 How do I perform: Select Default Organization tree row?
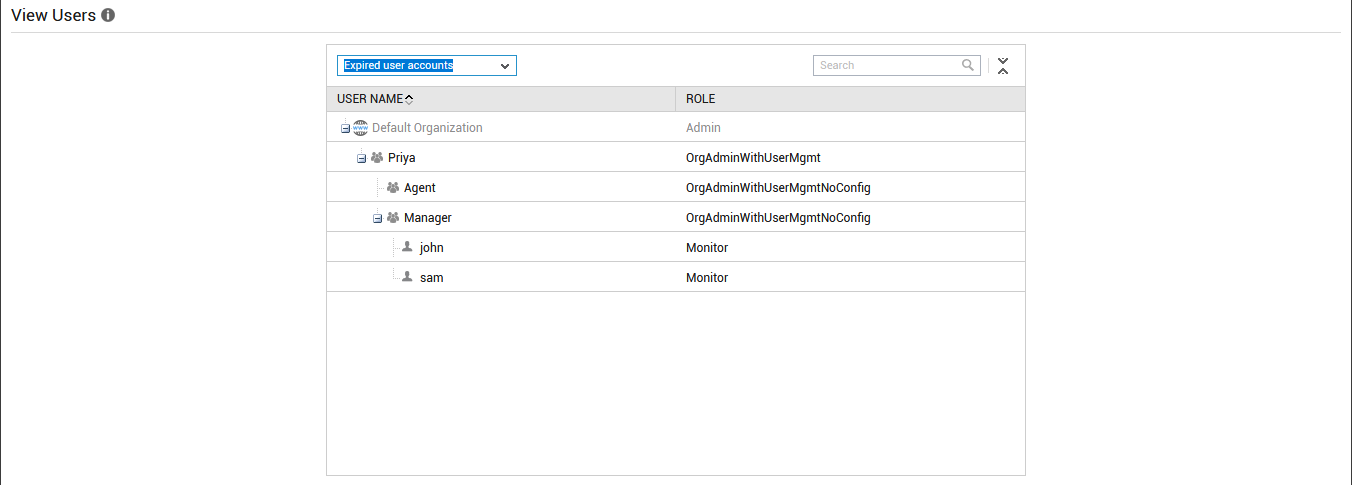676,127
